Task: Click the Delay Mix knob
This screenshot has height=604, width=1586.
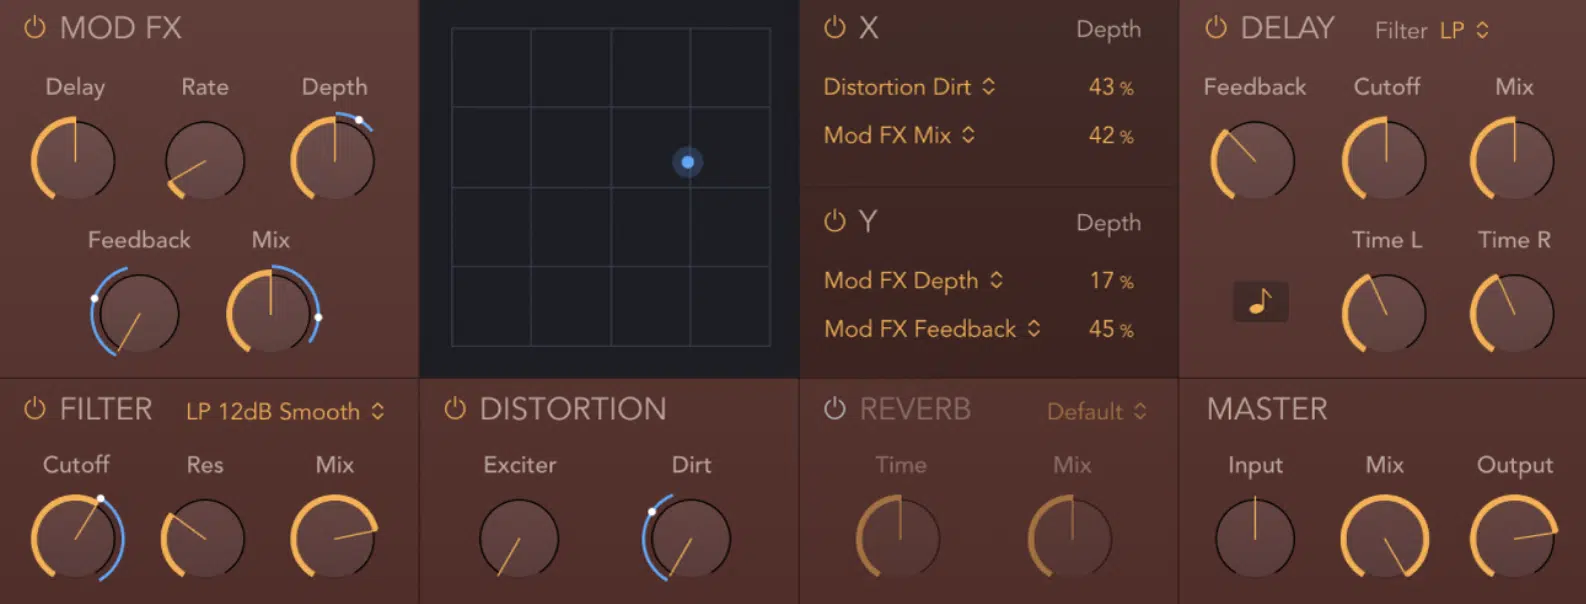Action: [x=1513, y=160]
